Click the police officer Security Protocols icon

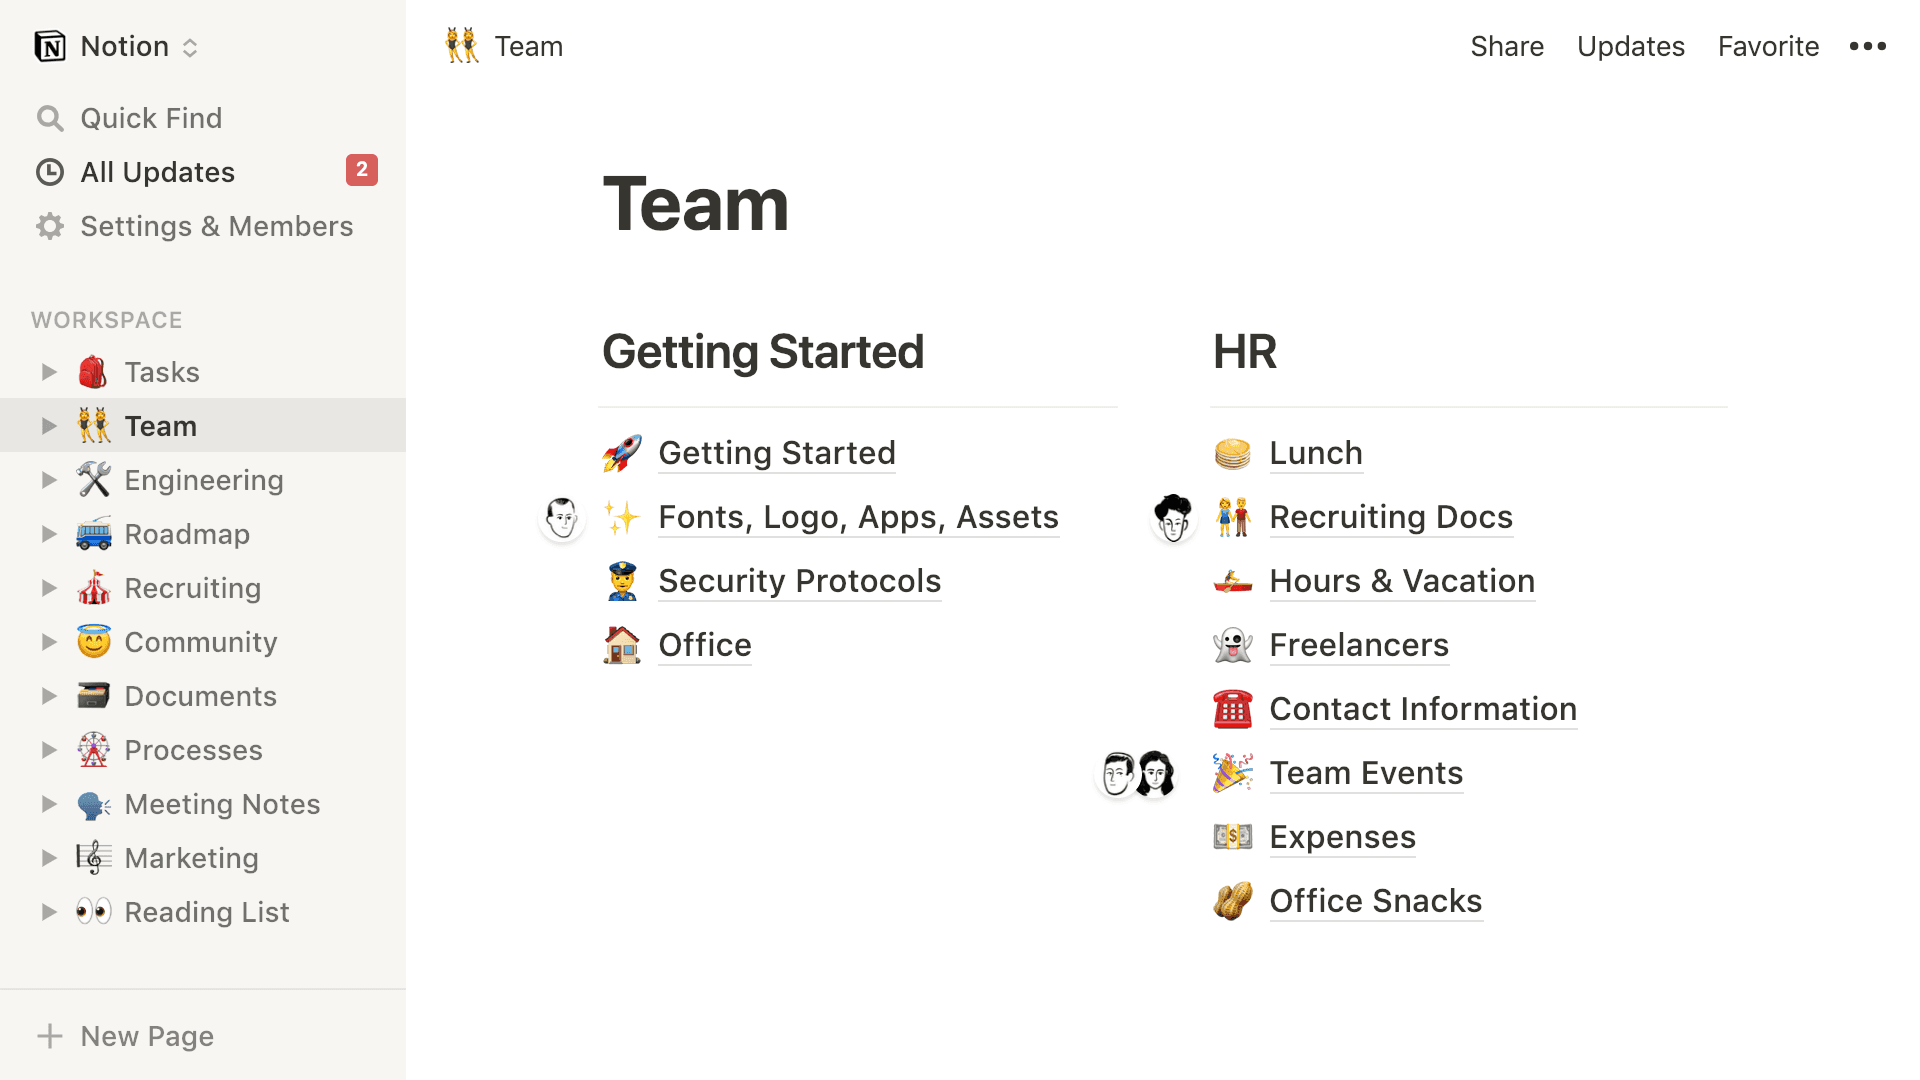[622, 581]
